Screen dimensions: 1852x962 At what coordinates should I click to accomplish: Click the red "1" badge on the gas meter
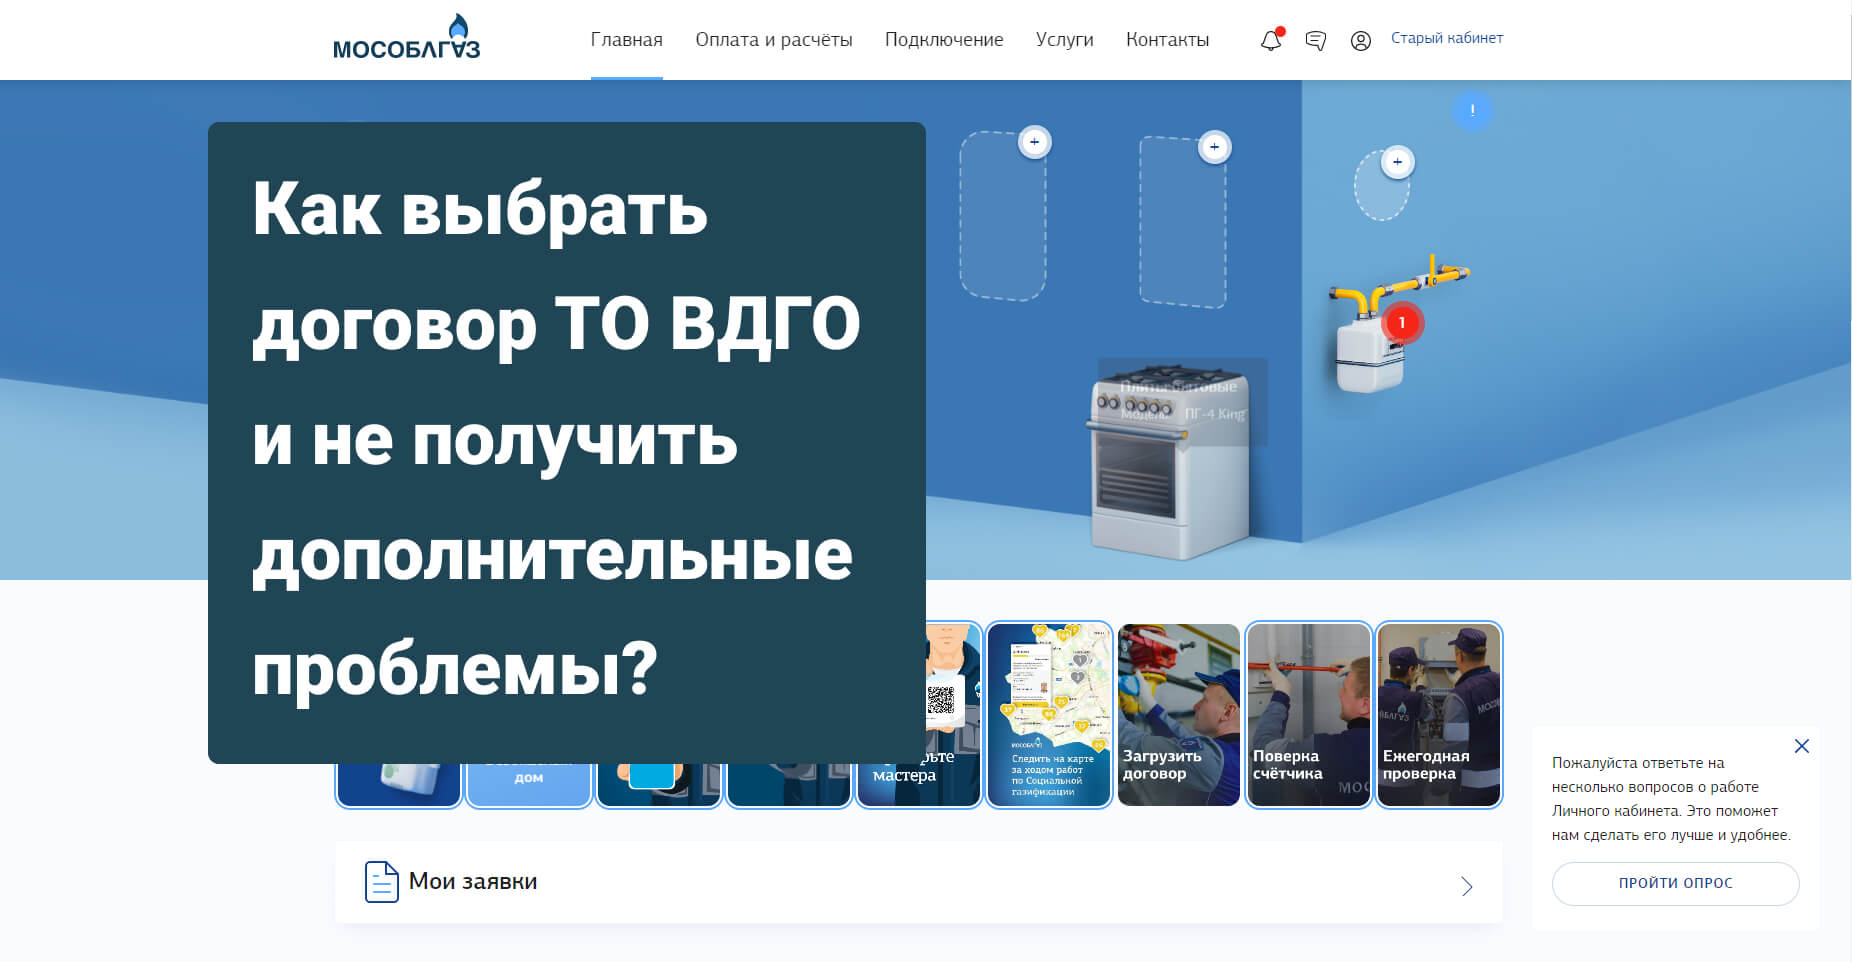(x=1404, y=322)
